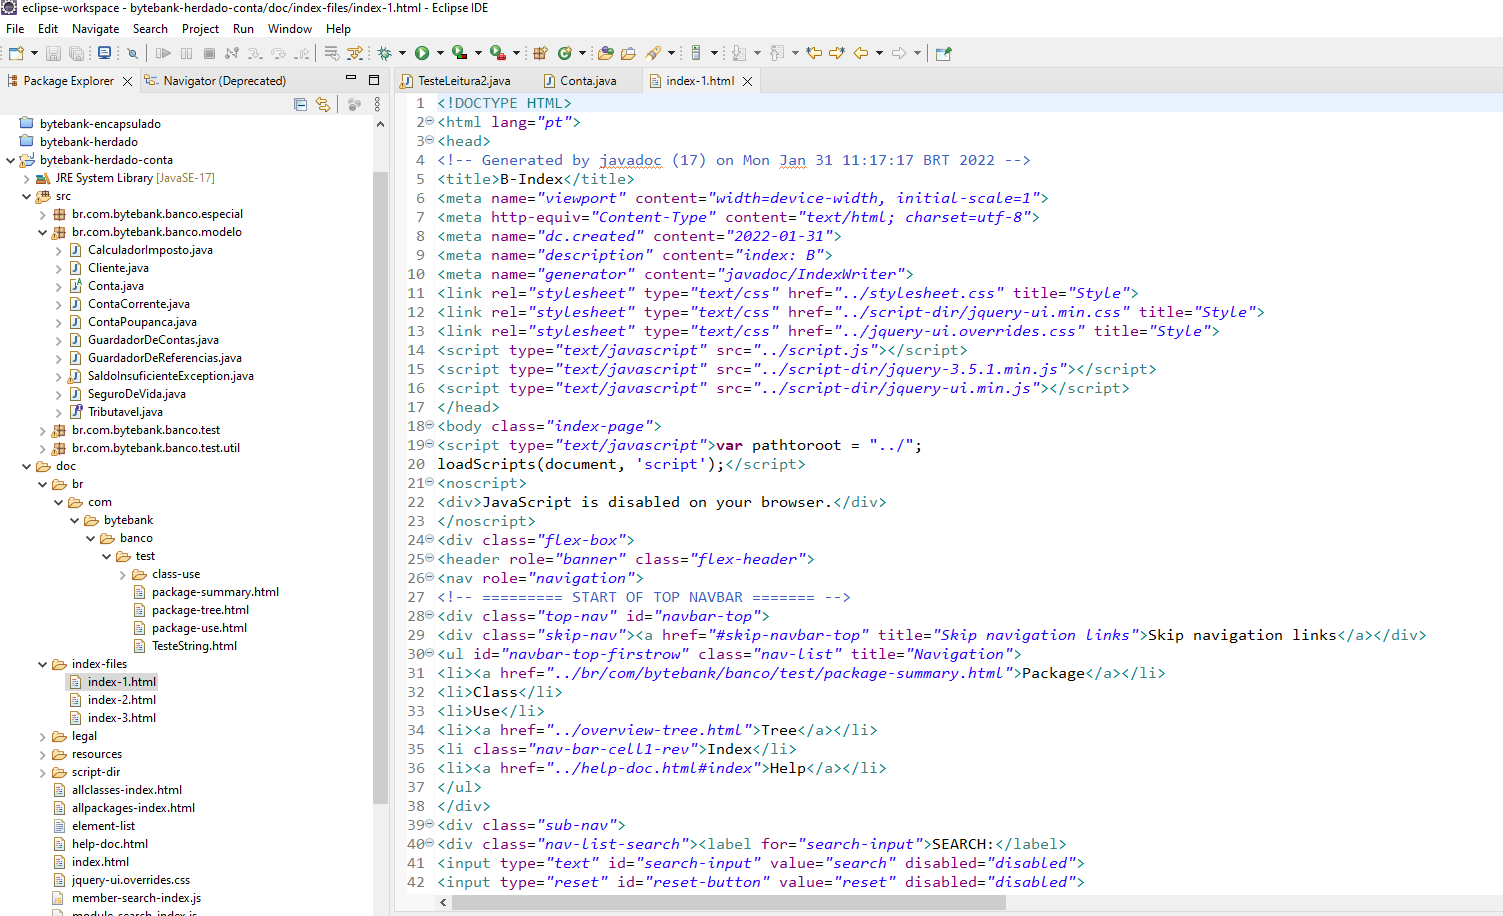Expand JRE System Library node
The image size is (1503, 916).
pos(27,178)
